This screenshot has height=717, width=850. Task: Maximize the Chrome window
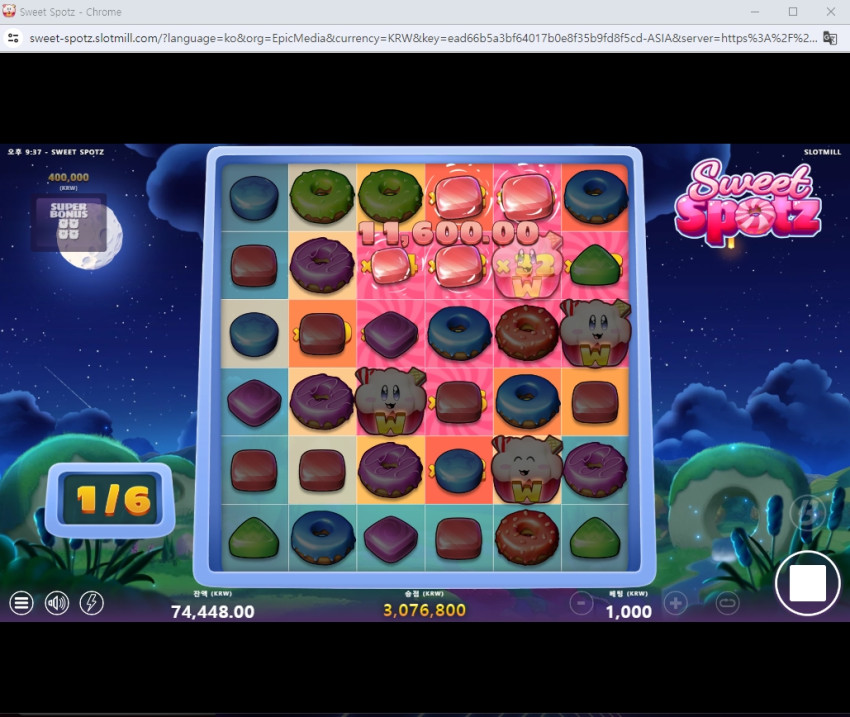click(x=793, y=11)
